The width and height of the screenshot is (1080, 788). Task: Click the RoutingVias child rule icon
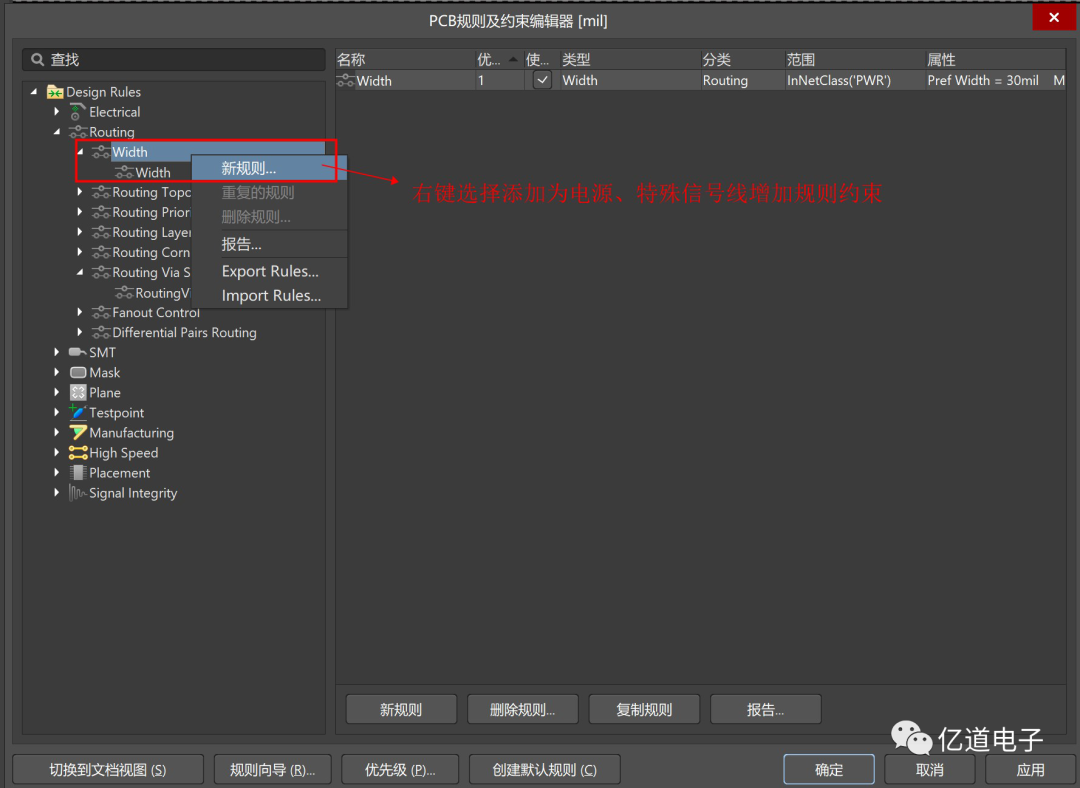pyautogui.click(x=125, y=293)
